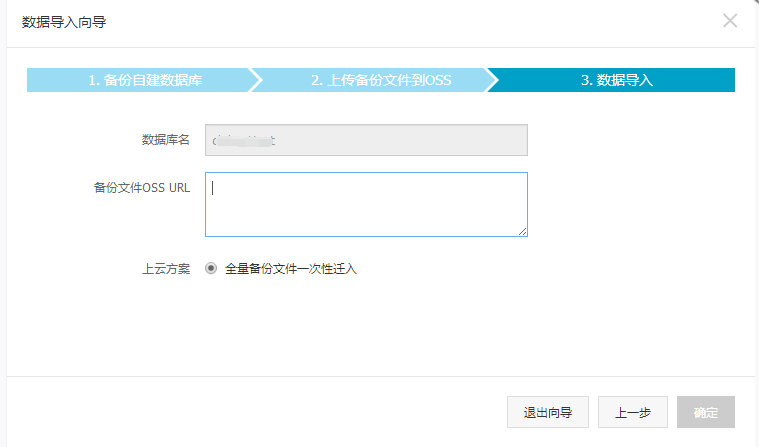Confirm import with the 确定 button

click(x=706, y=412)
